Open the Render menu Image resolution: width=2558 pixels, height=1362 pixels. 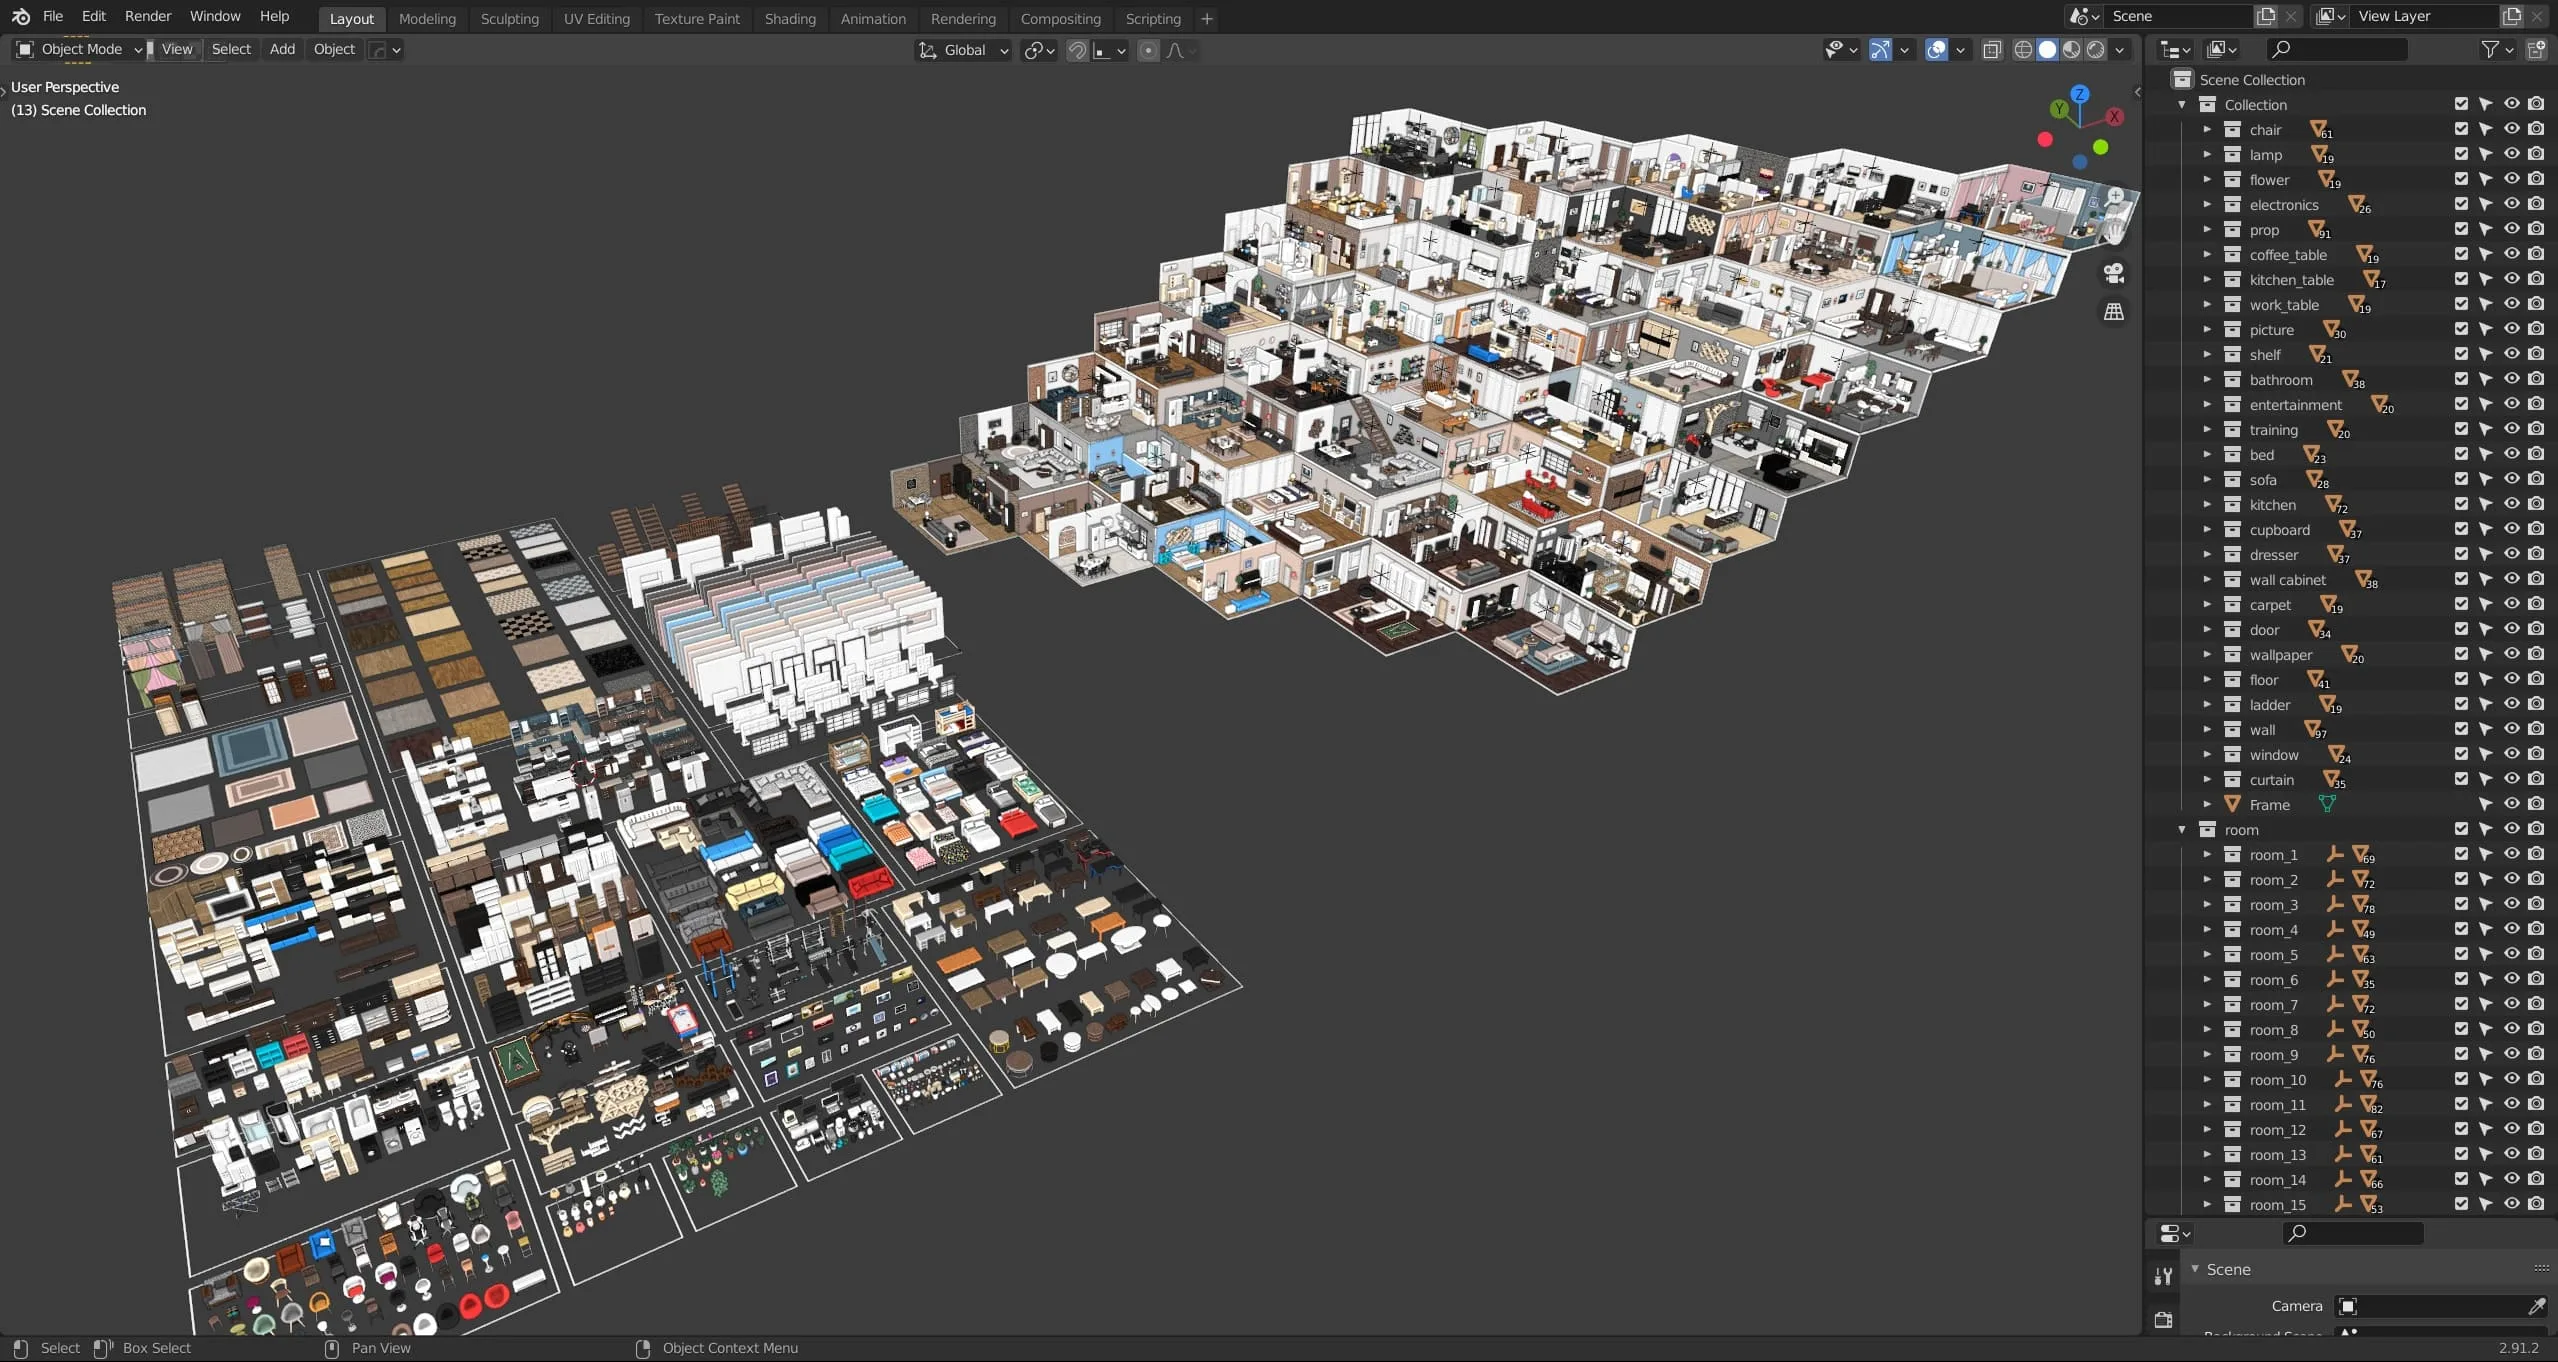[x=148, y=16]
